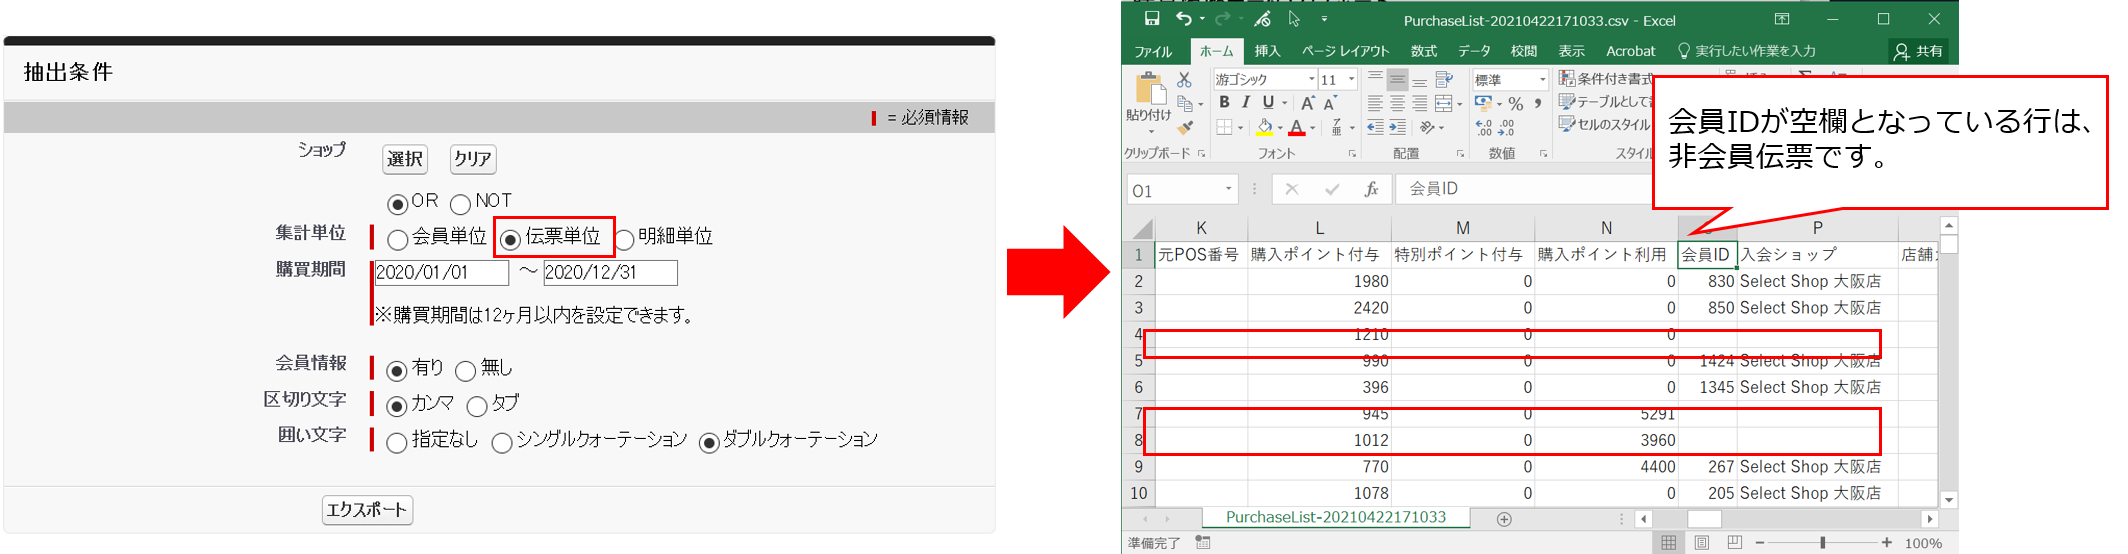
Task: Select the 会員単位 radio button
Action: point(398,240)
